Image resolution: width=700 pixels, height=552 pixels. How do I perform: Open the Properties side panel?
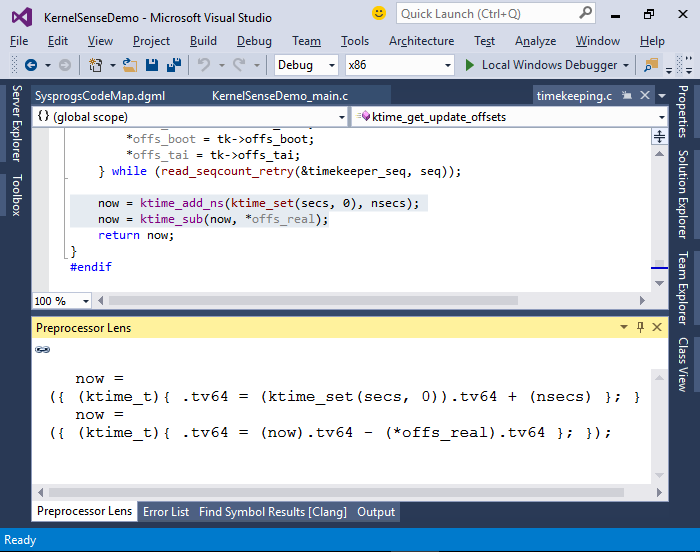point(683,111)
